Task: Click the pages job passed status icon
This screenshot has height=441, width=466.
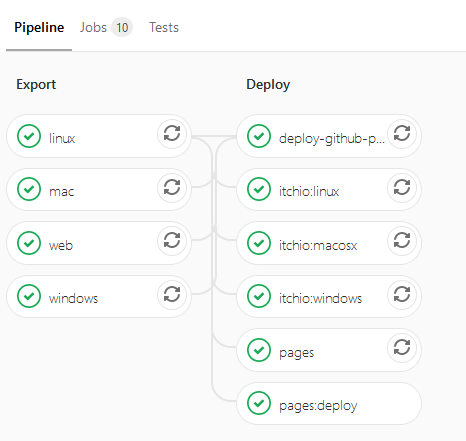Action: (259, 350)
